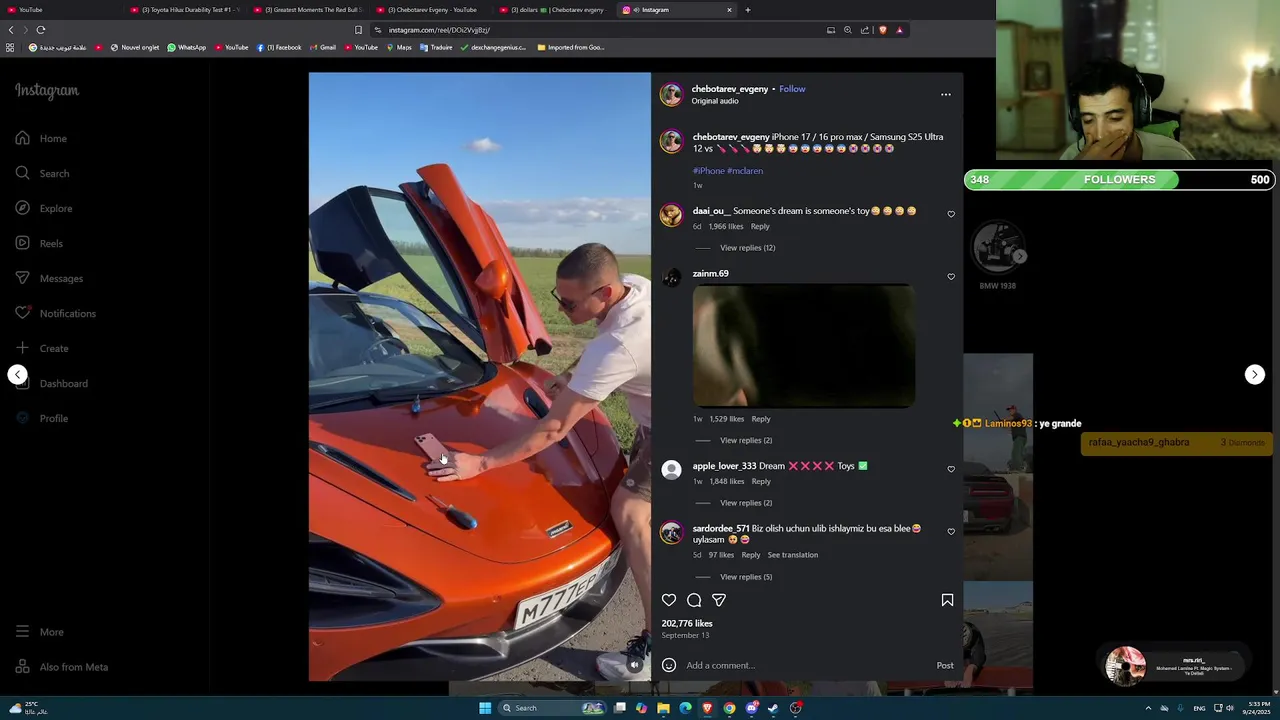This screenshot has width=1280, height=720.
Task: Click the #iPhone hashtag
Action: point(708,171)
